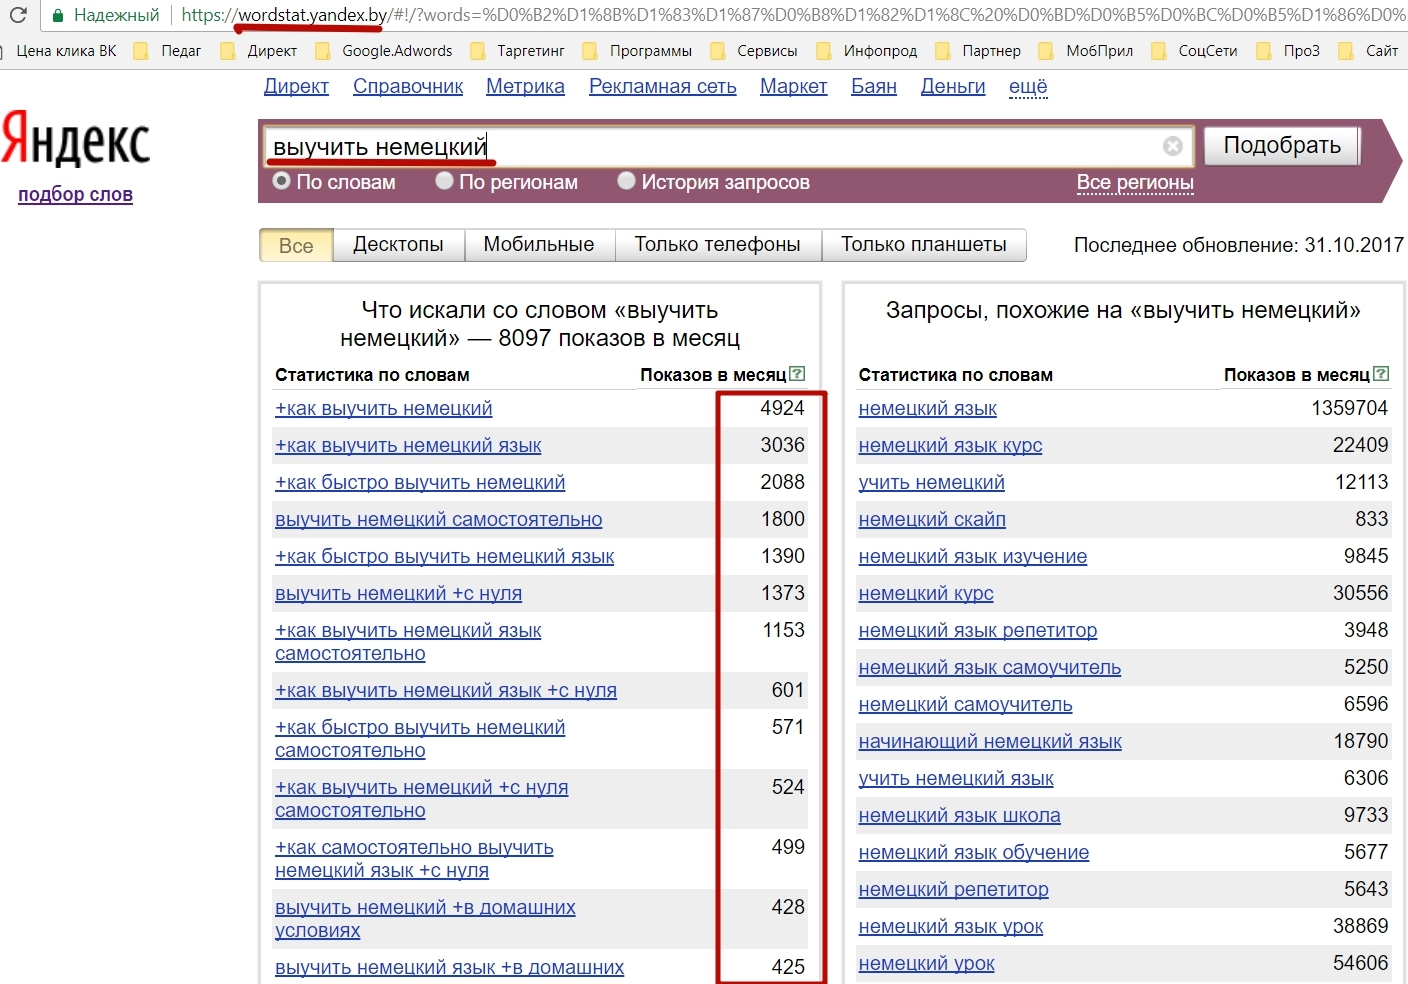The height and width of the screenshot is (984, 1408).
Task: Open "+как быстро выучить немецкий язык" link
Action: [445, 556]
